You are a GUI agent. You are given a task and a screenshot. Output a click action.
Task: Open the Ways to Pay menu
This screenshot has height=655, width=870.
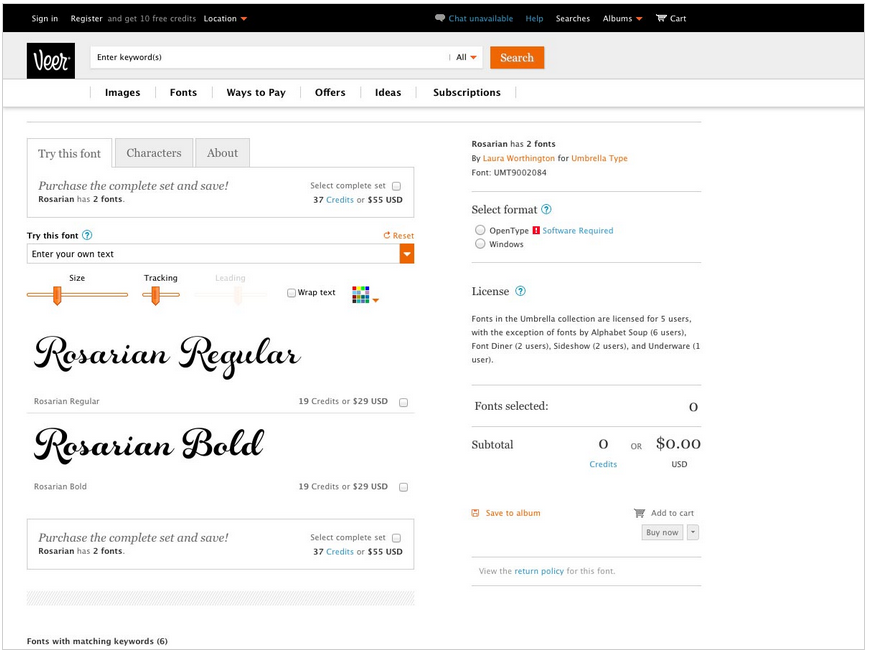pyautogui.click(x=256, y=93)
